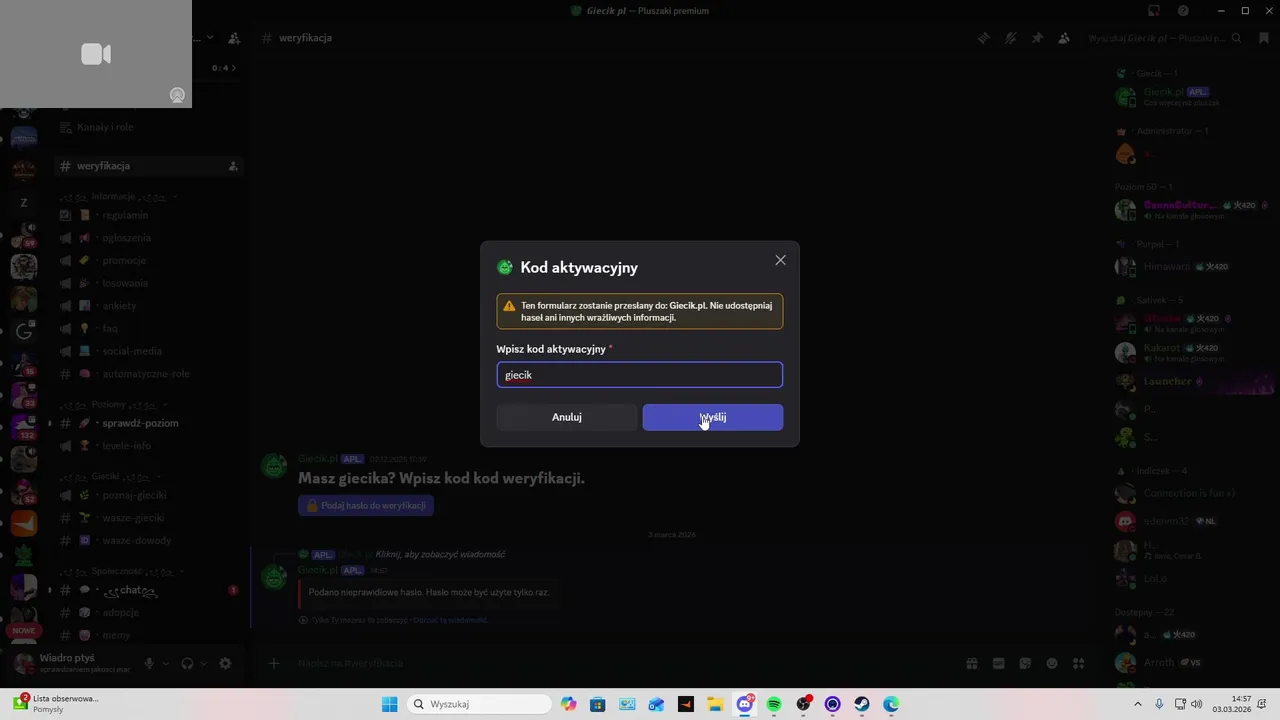This screenshot has height=720, width=1280.
Task: Click the activation code input field
Action: [640, 375]
